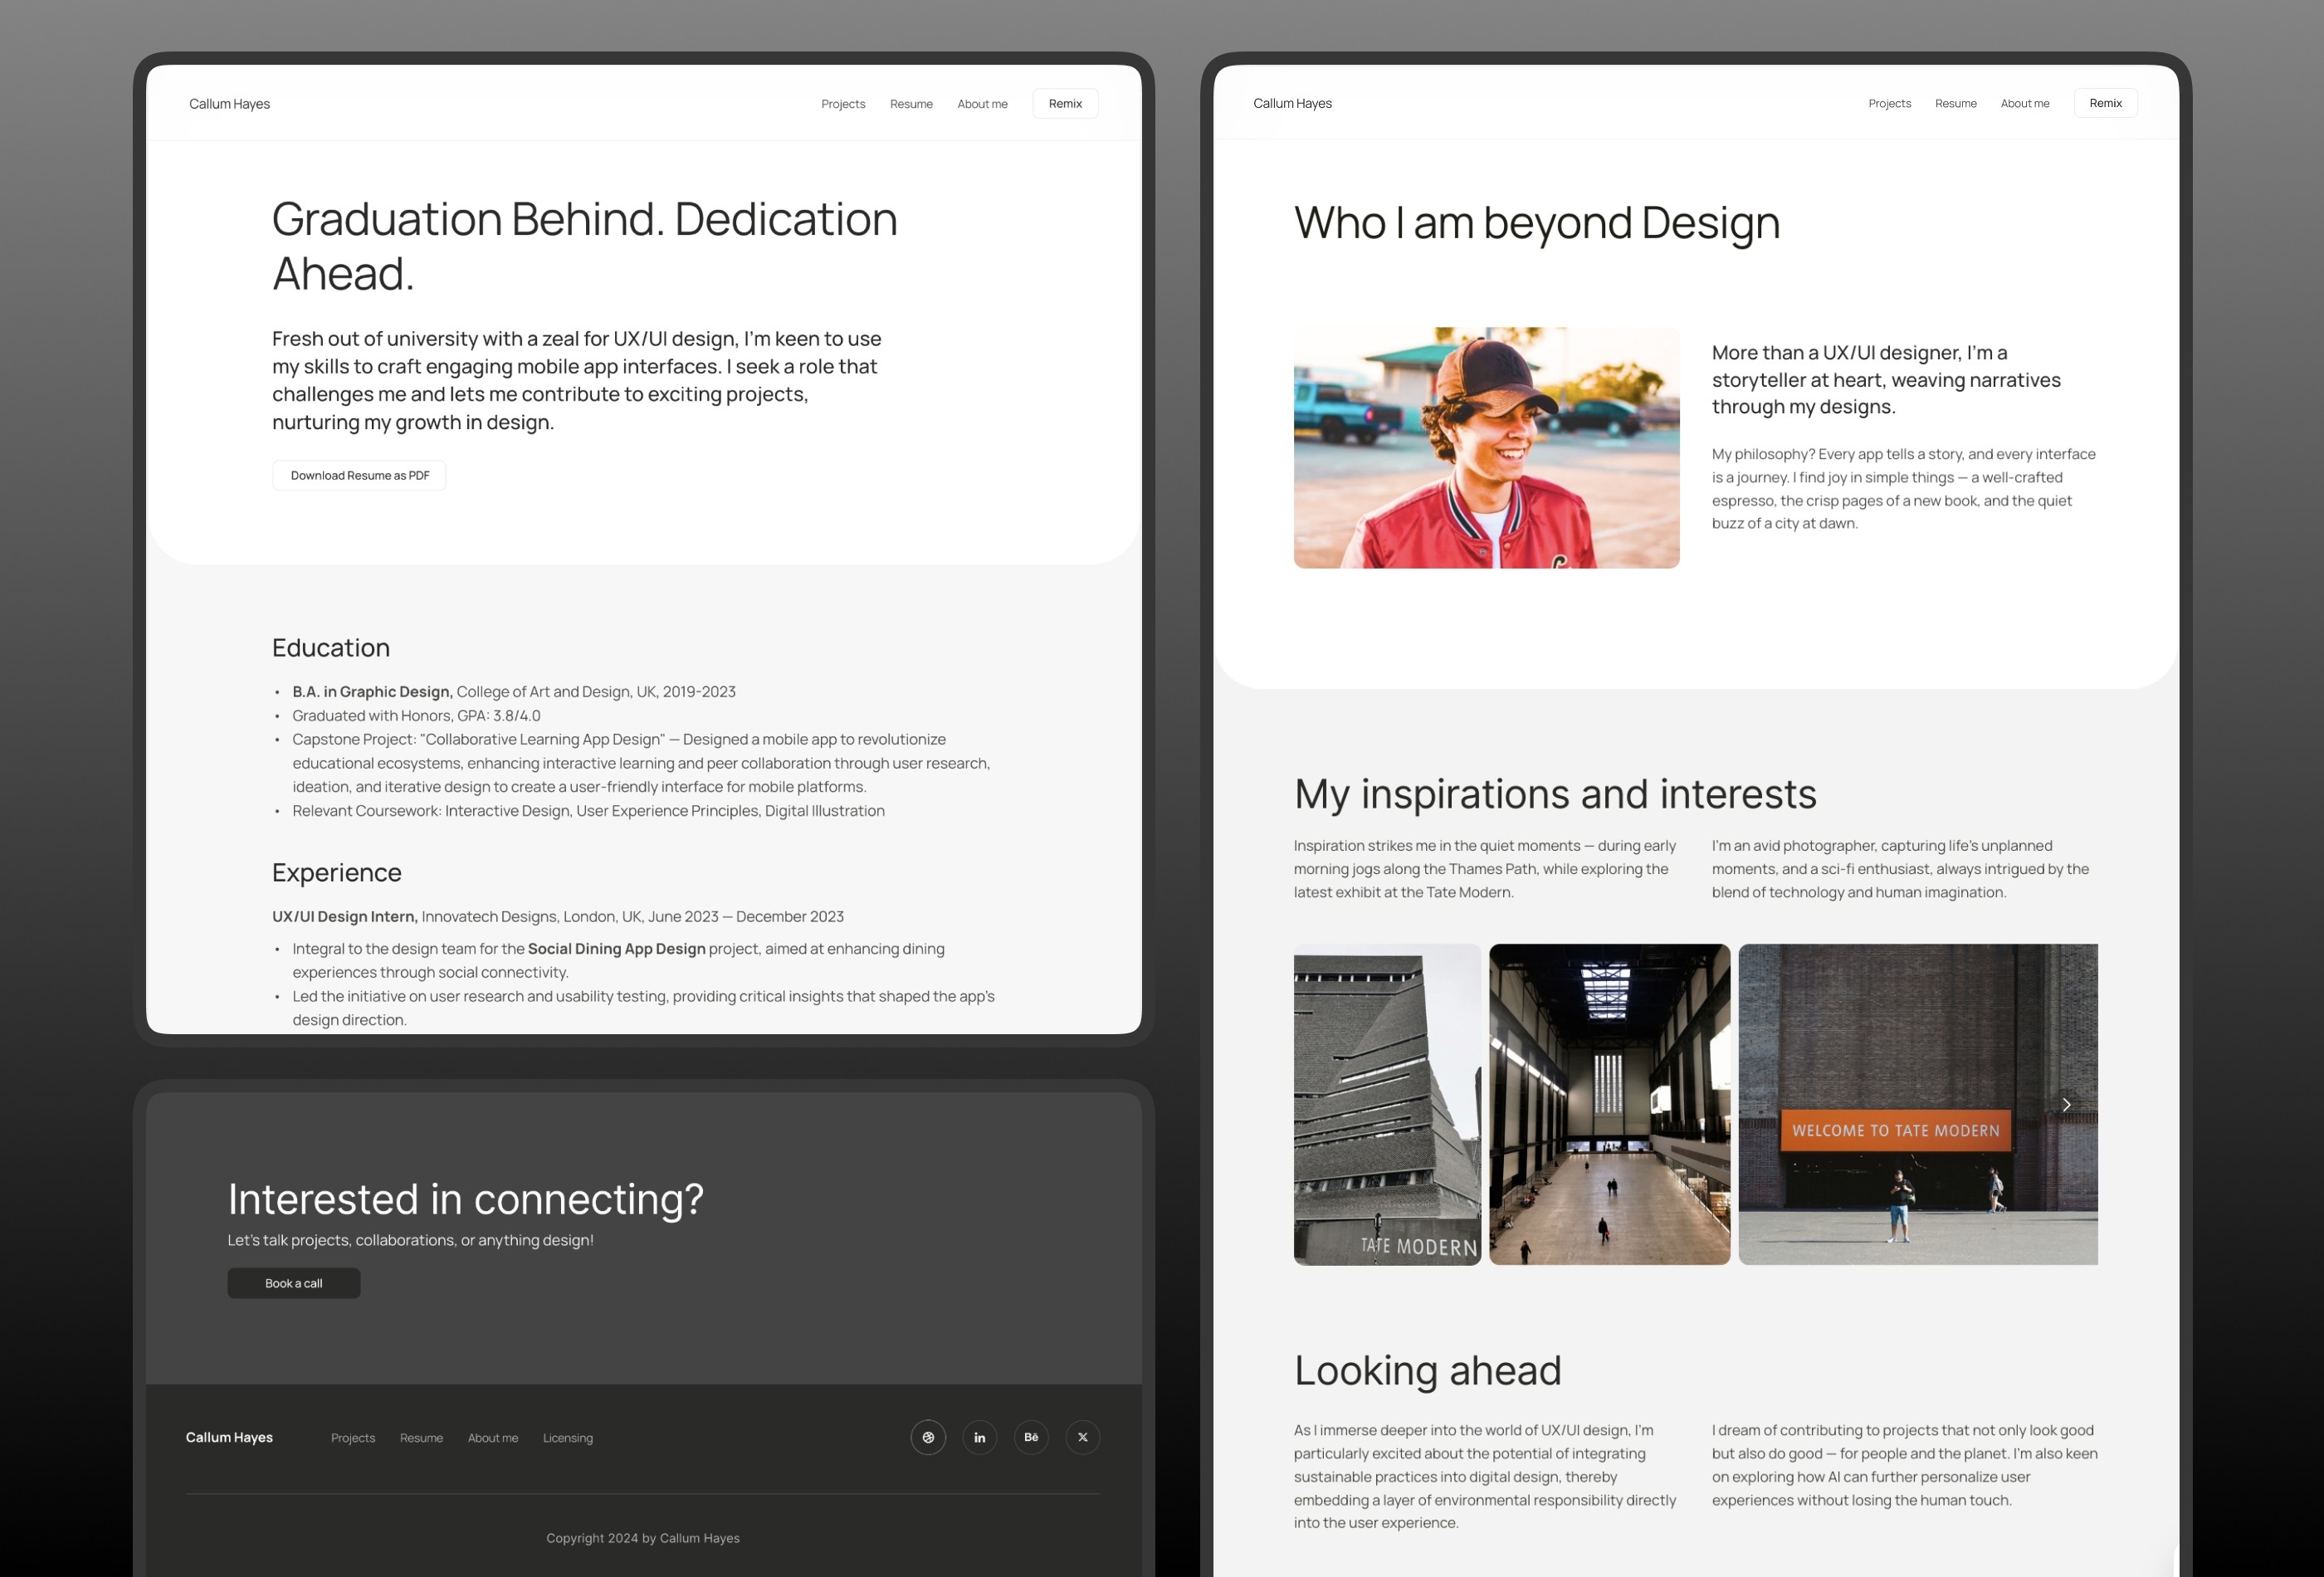
Task: Click My inspirations and interests heading
Action: (x=1555, y=794)
